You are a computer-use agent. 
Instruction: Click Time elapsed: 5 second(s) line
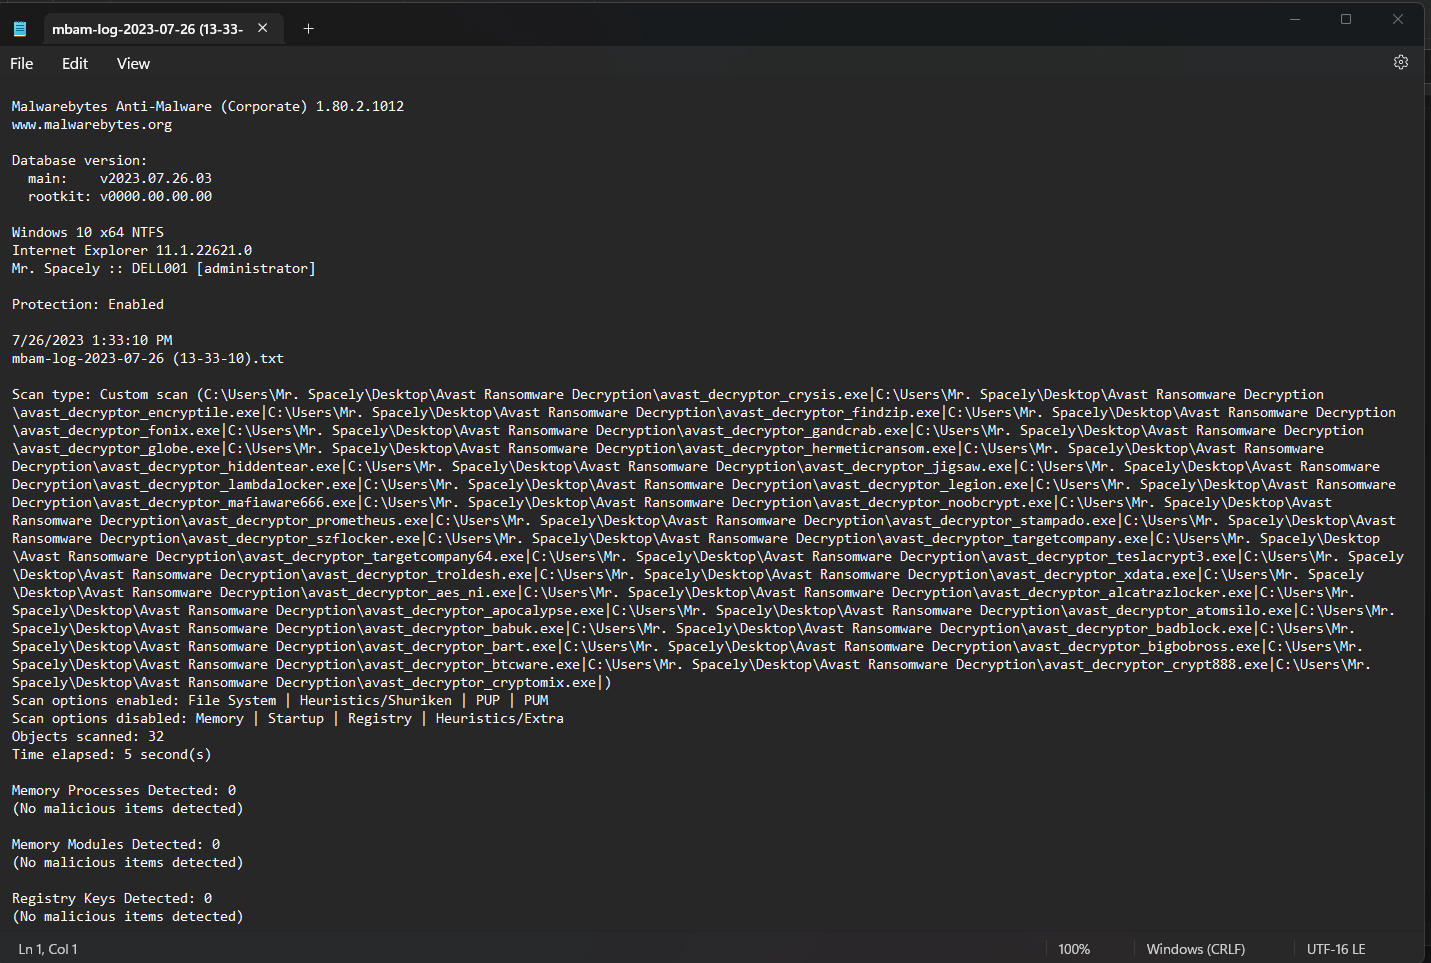[x=112, y=754]
